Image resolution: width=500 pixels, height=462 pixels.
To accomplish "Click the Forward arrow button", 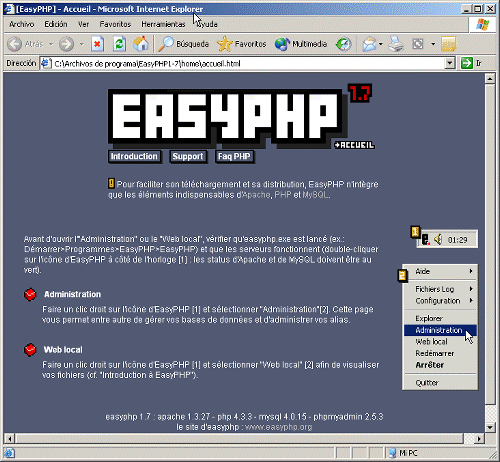I will click(x=66, y=44).
